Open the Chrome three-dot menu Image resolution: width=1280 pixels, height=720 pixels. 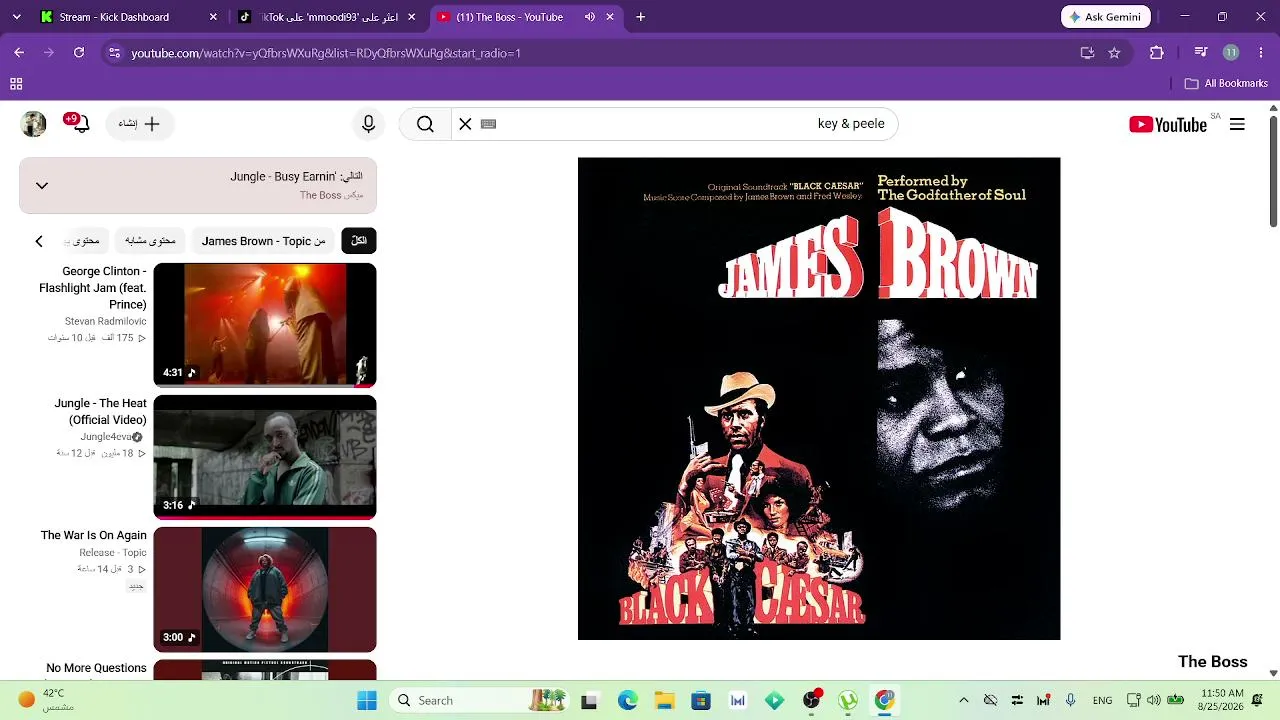tap(1261, 53)
